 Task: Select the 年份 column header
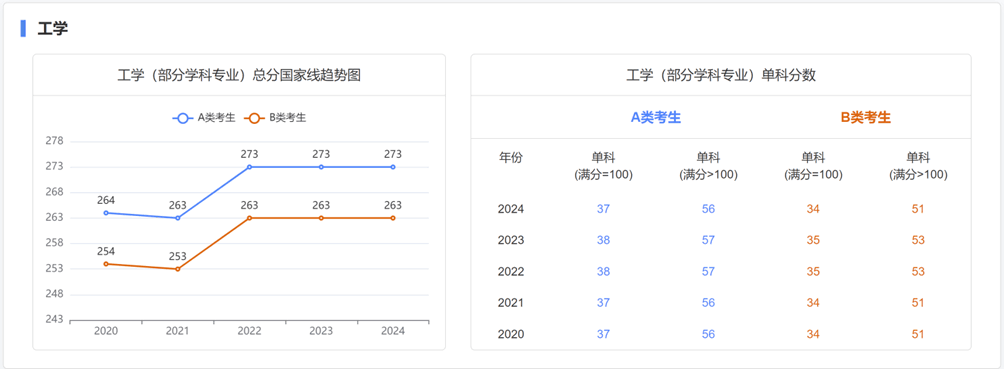point(510,158)
